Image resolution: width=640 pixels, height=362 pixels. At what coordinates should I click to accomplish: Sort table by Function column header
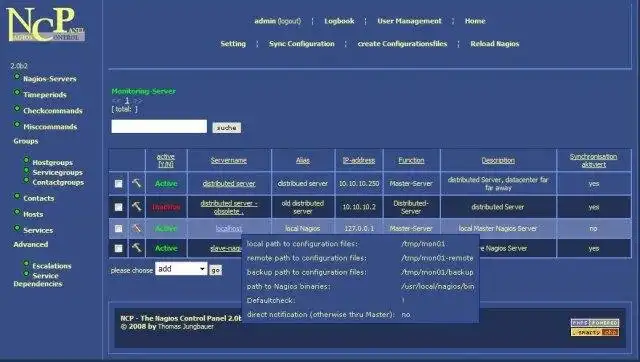click(x=411, y=160)
